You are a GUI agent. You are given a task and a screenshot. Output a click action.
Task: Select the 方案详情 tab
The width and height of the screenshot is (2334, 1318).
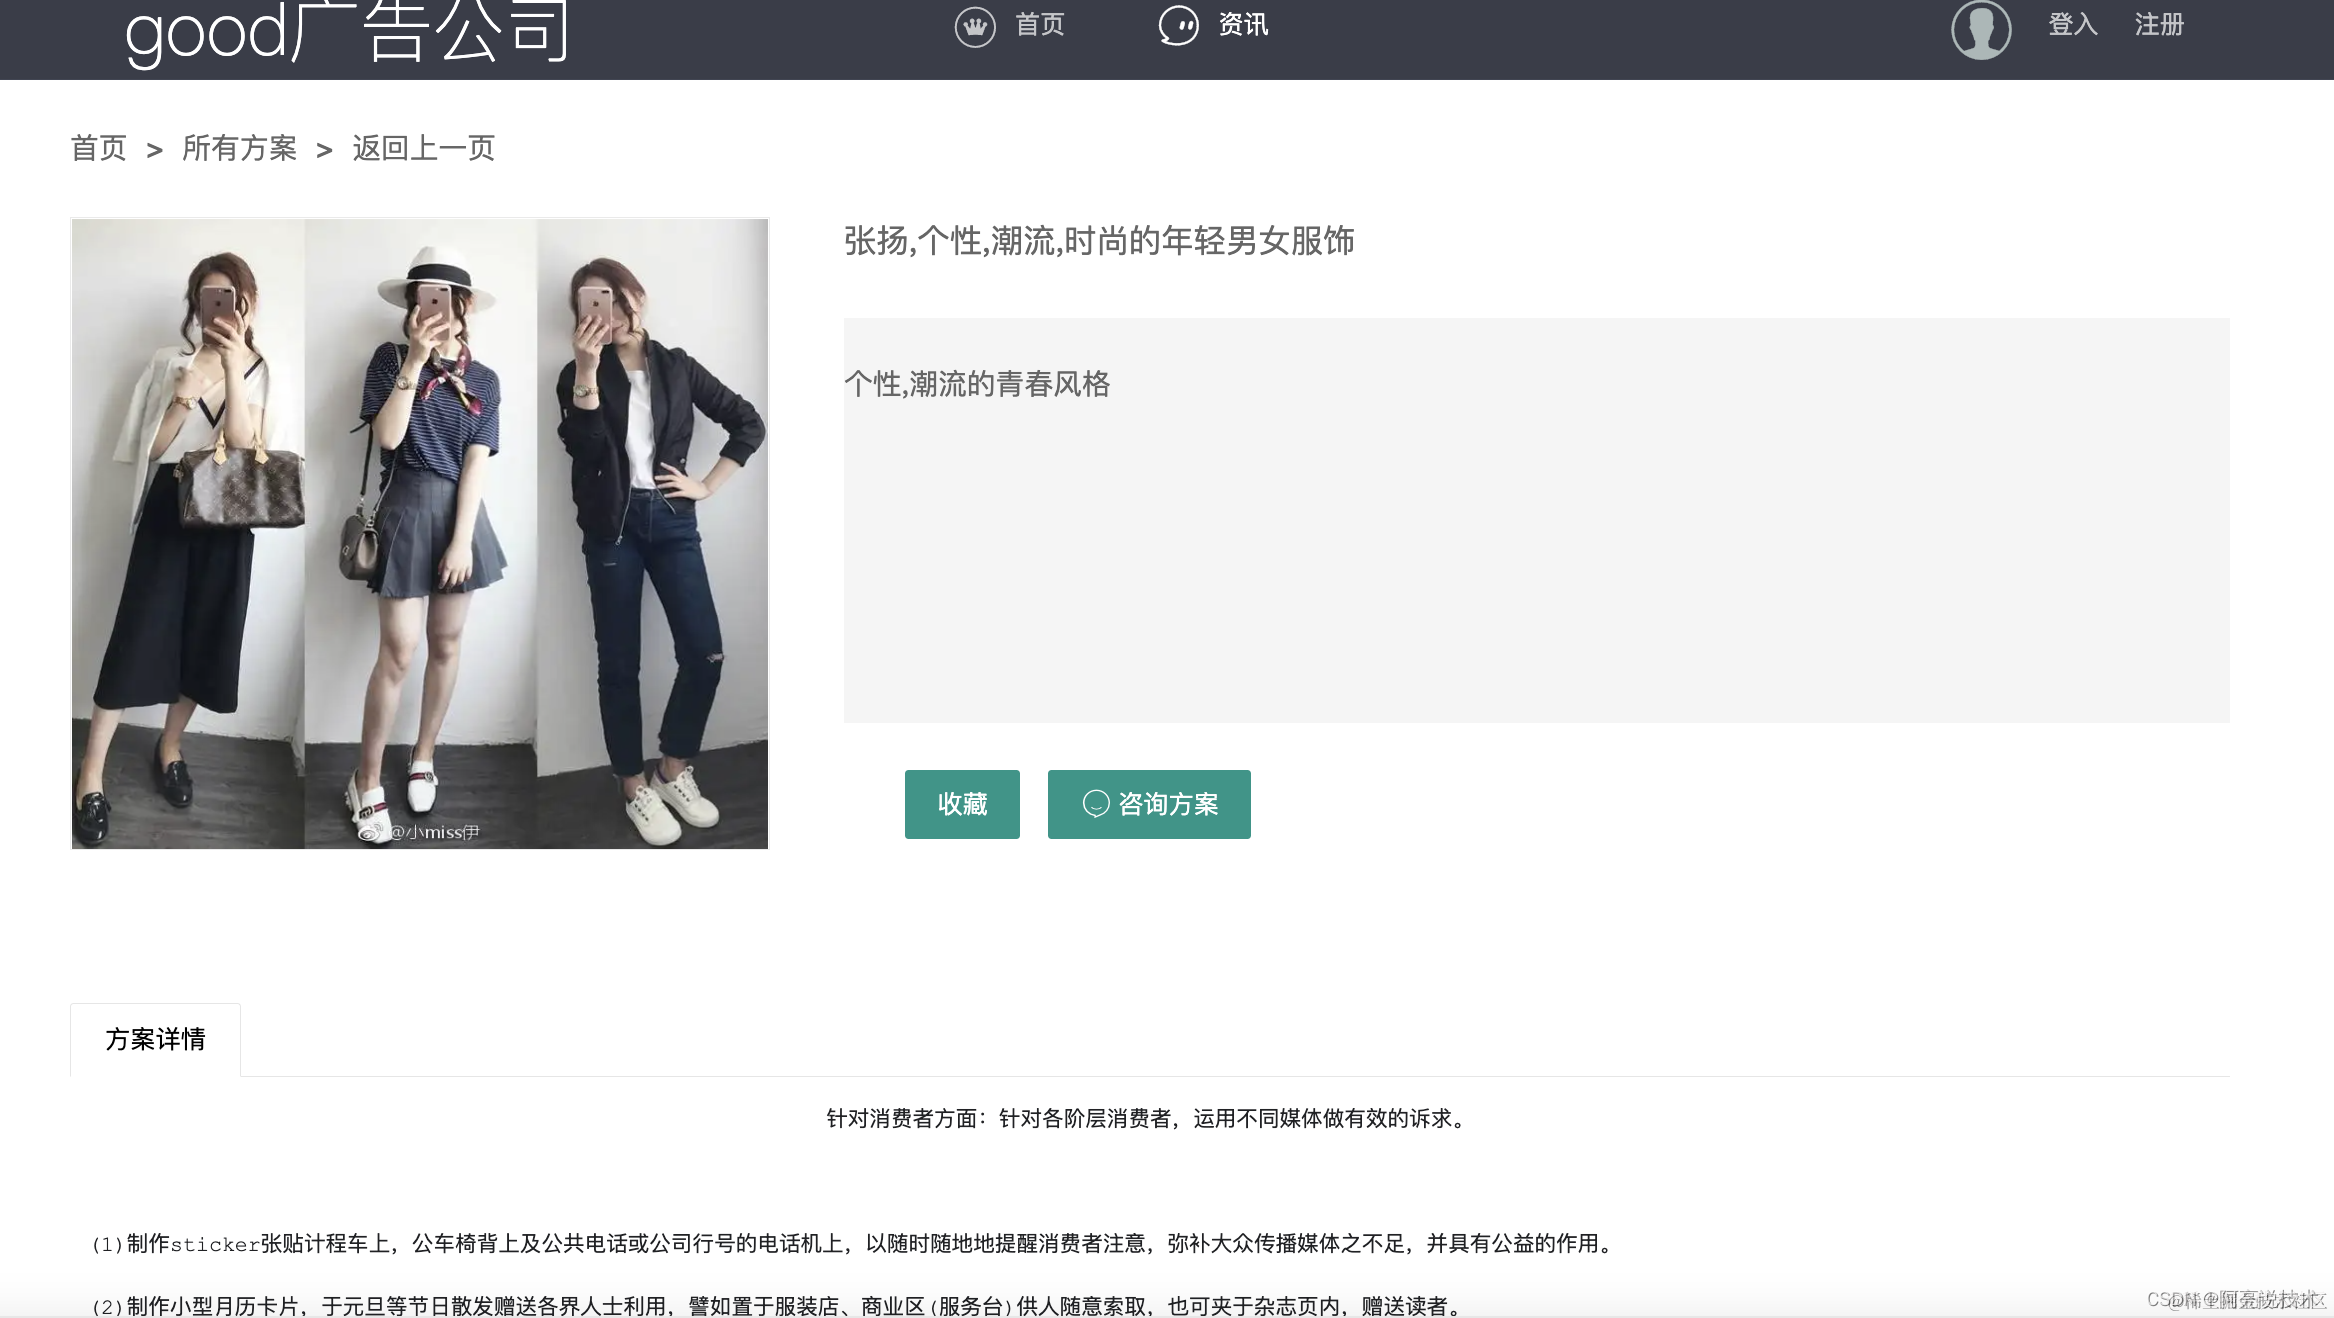[x=155, y=1040]
